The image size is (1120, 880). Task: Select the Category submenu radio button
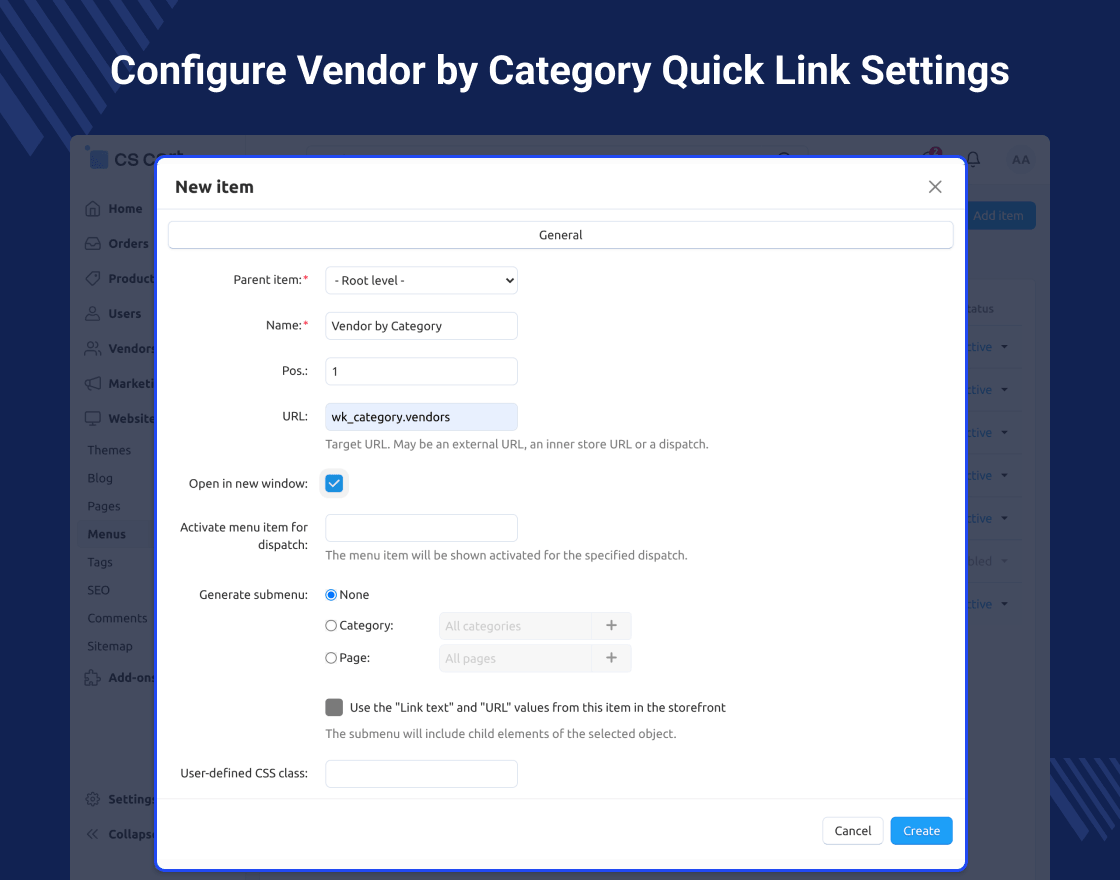tap(331, 626)
